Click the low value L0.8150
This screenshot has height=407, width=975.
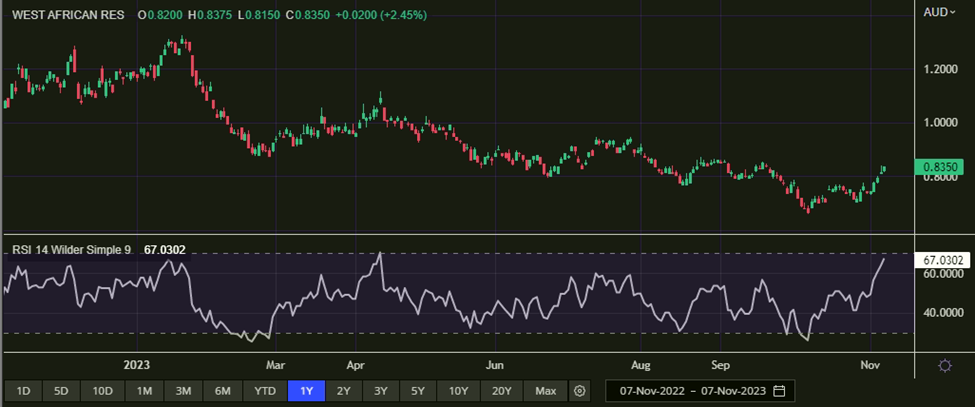[x=259, y=14]
